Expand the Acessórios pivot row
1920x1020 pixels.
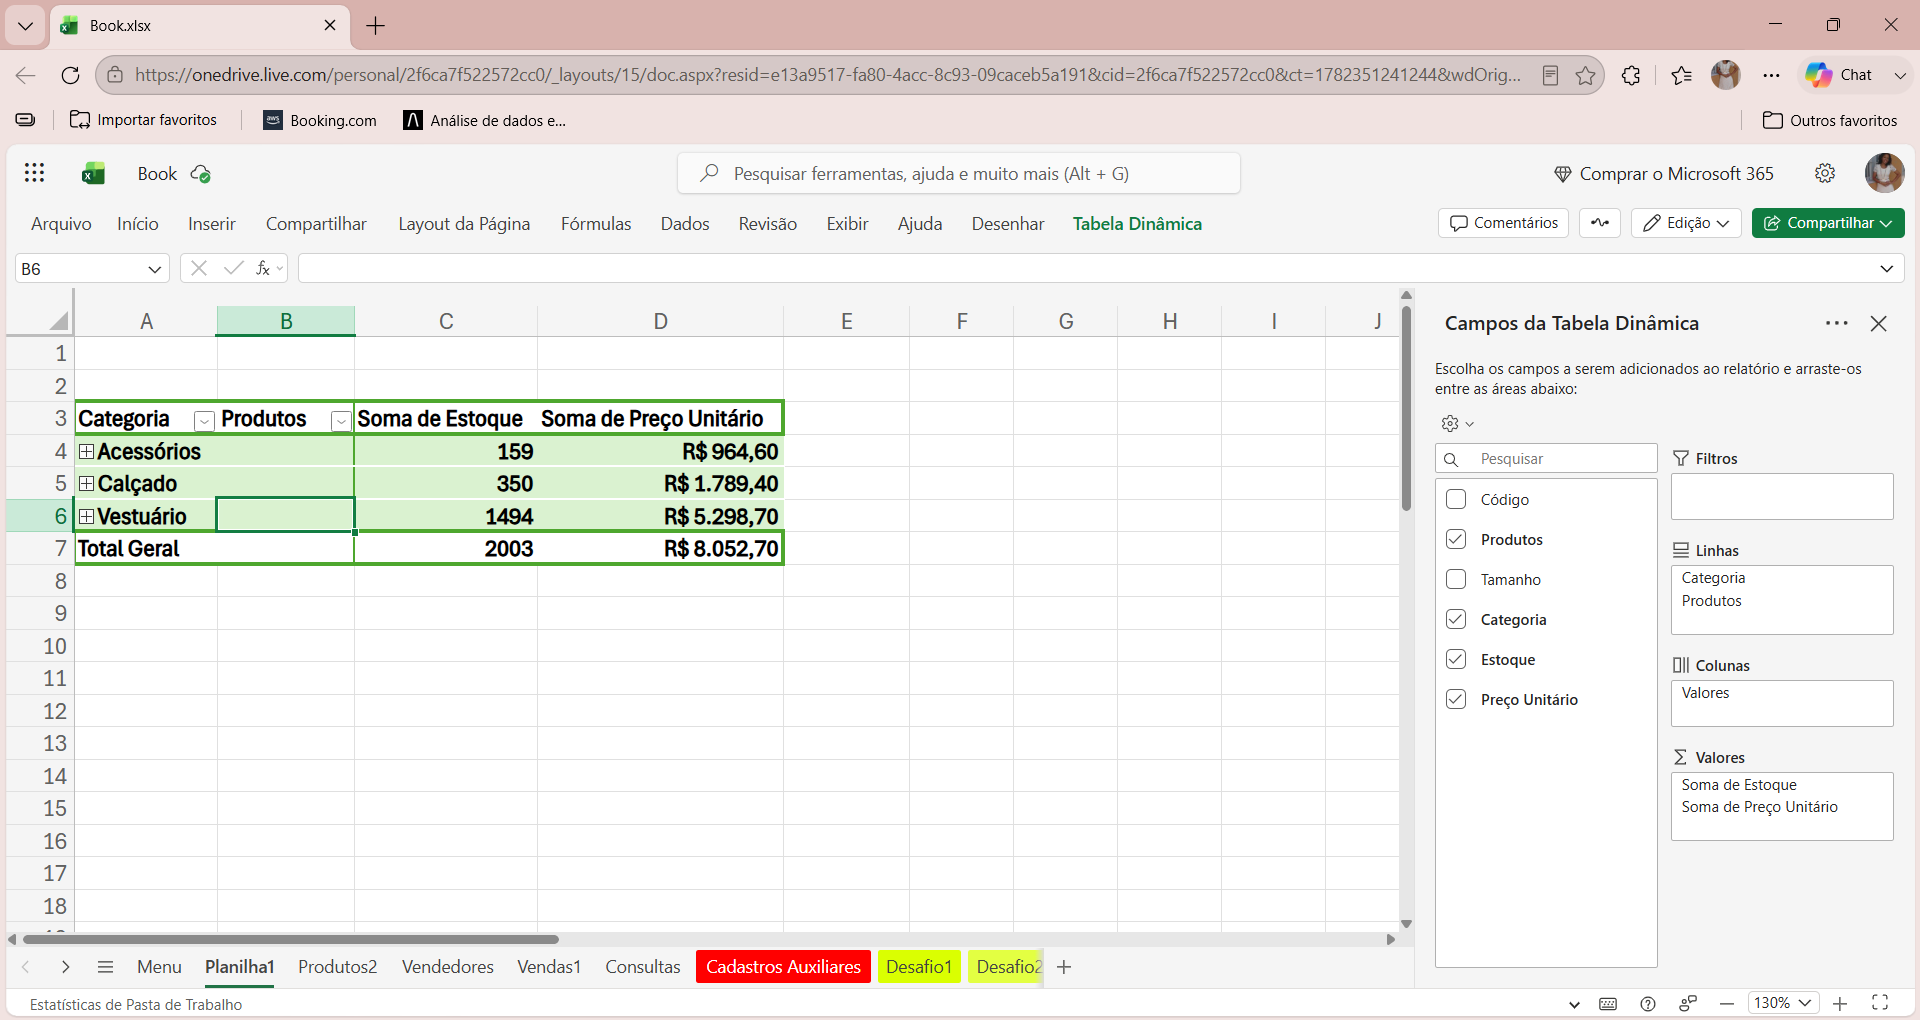point(87,452)
